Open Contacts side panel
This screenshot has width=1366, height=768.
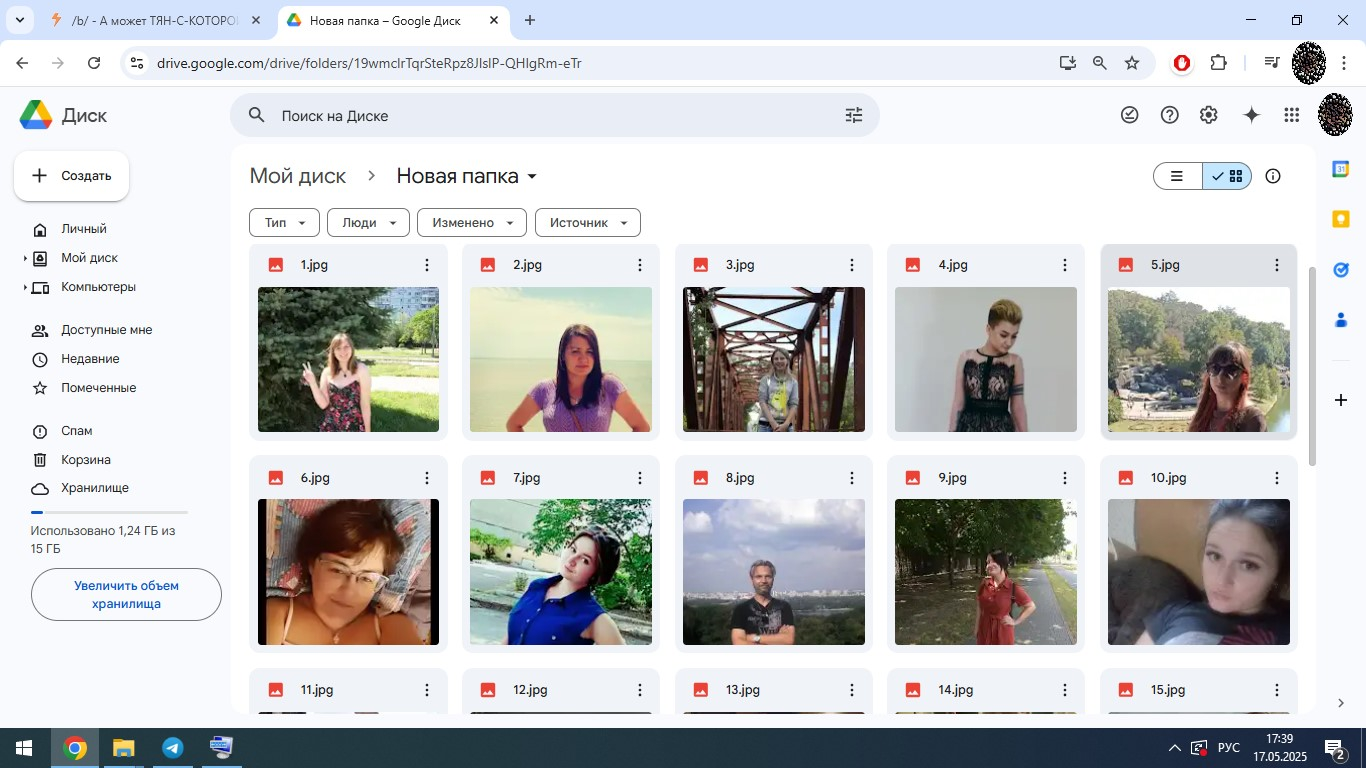coord(1341,320)
